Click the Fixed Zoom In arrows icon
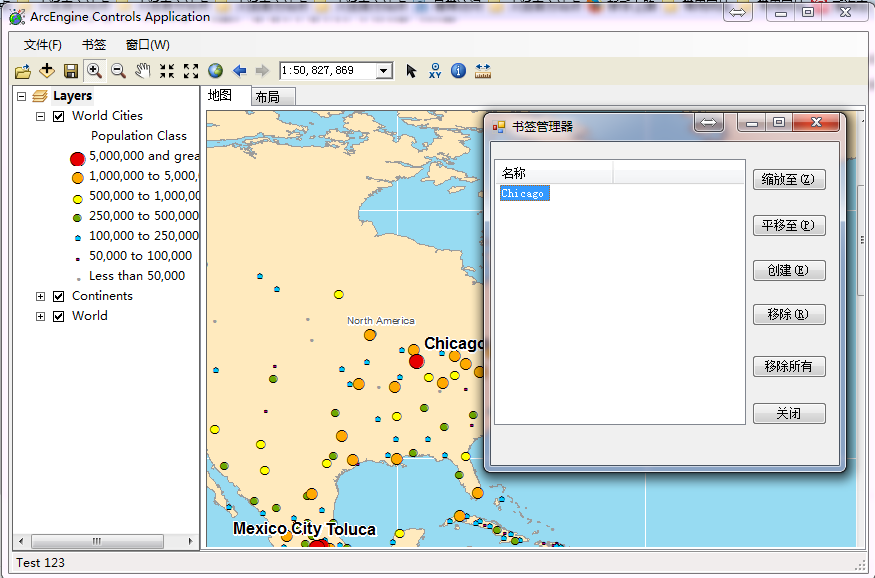Viewport: 875px width, 578px height. pos(167,71)
